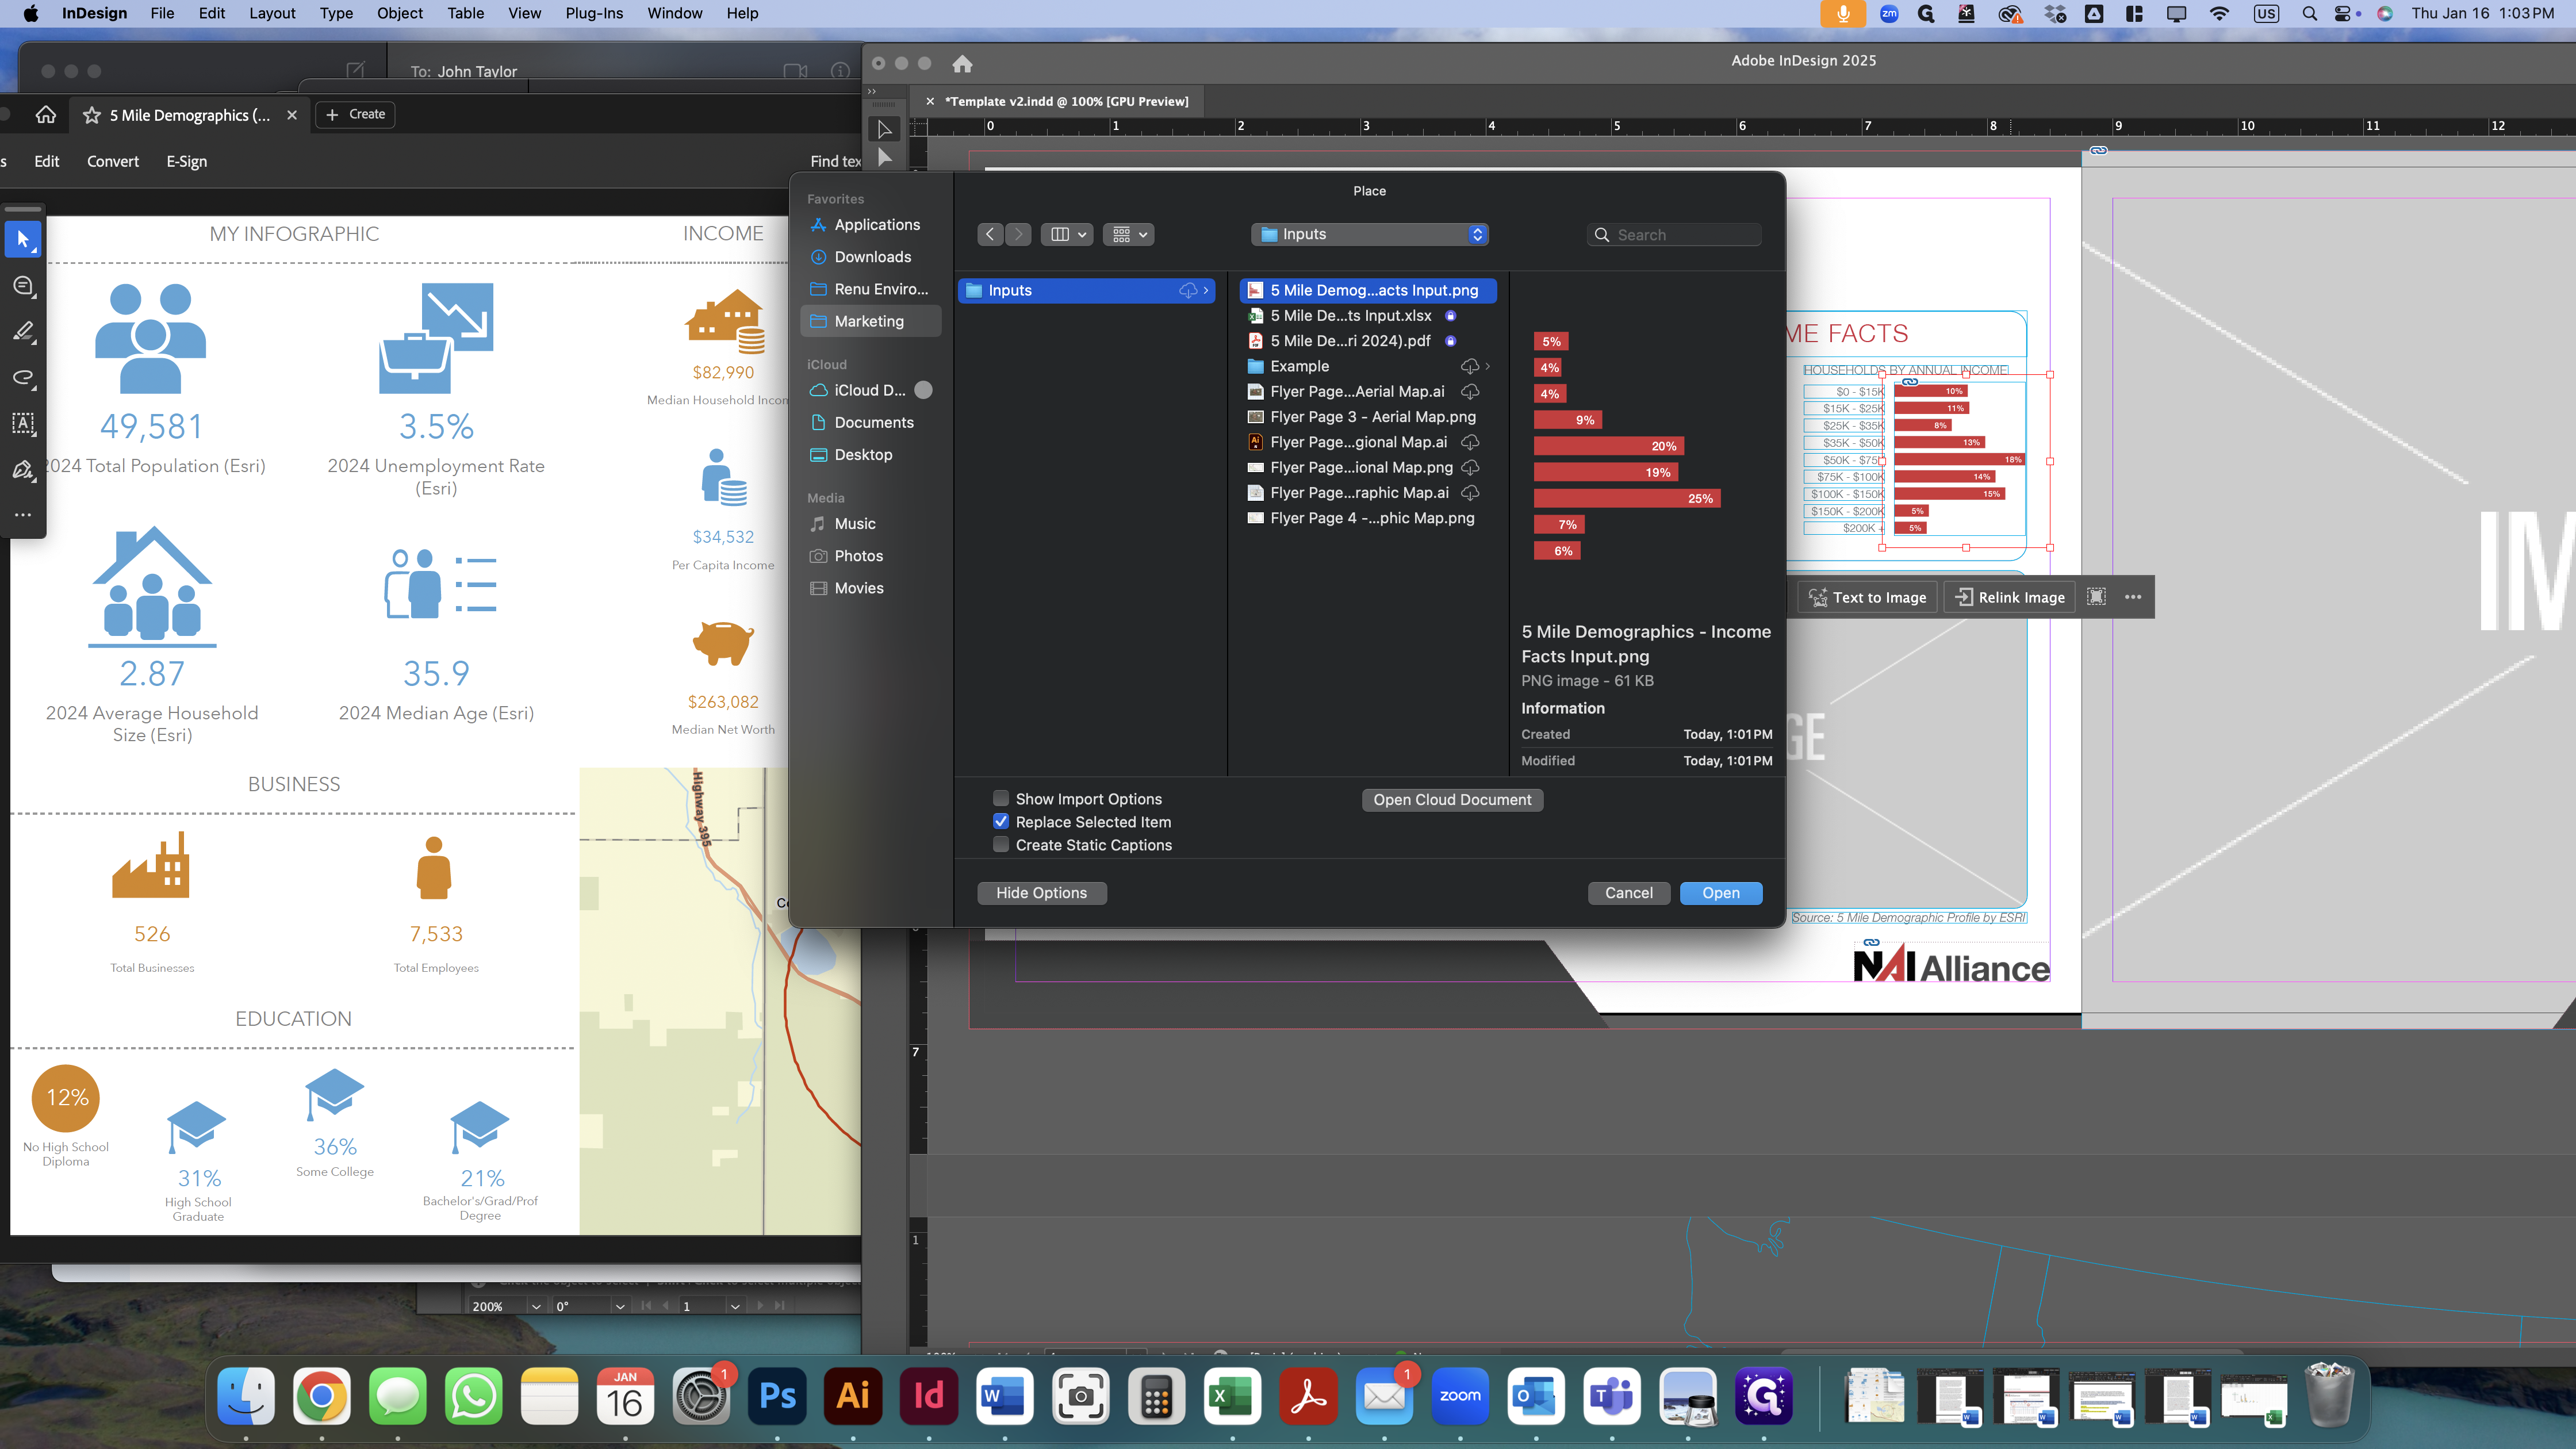Open Acrobat Convert menu
The width and height of the screenshot is (2576, 1449).
click(x=113, y=161)
